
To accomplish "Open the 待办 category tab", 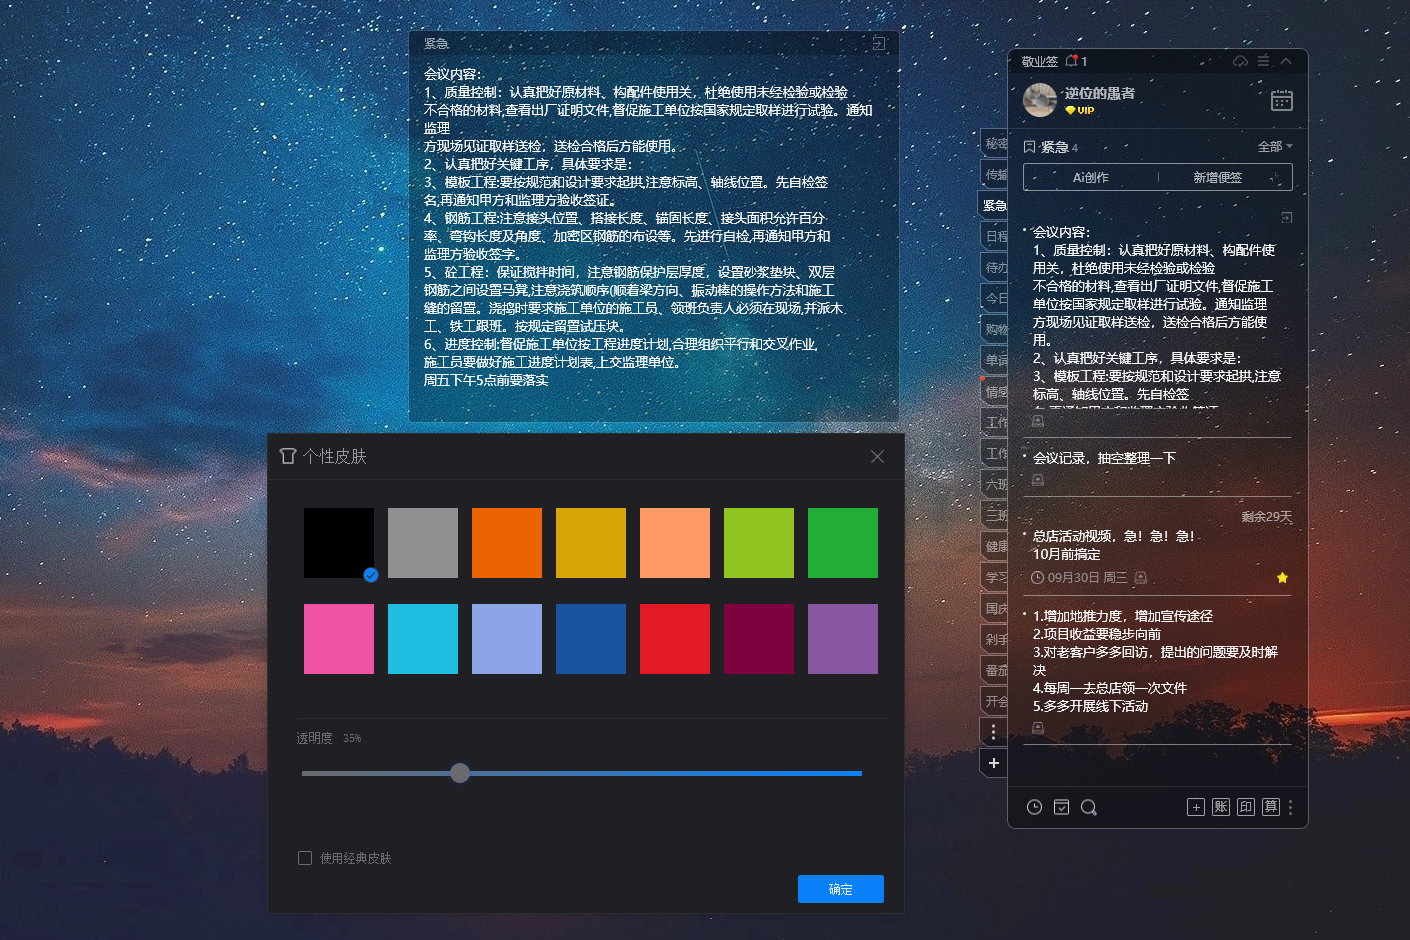I will pos(994,267).
